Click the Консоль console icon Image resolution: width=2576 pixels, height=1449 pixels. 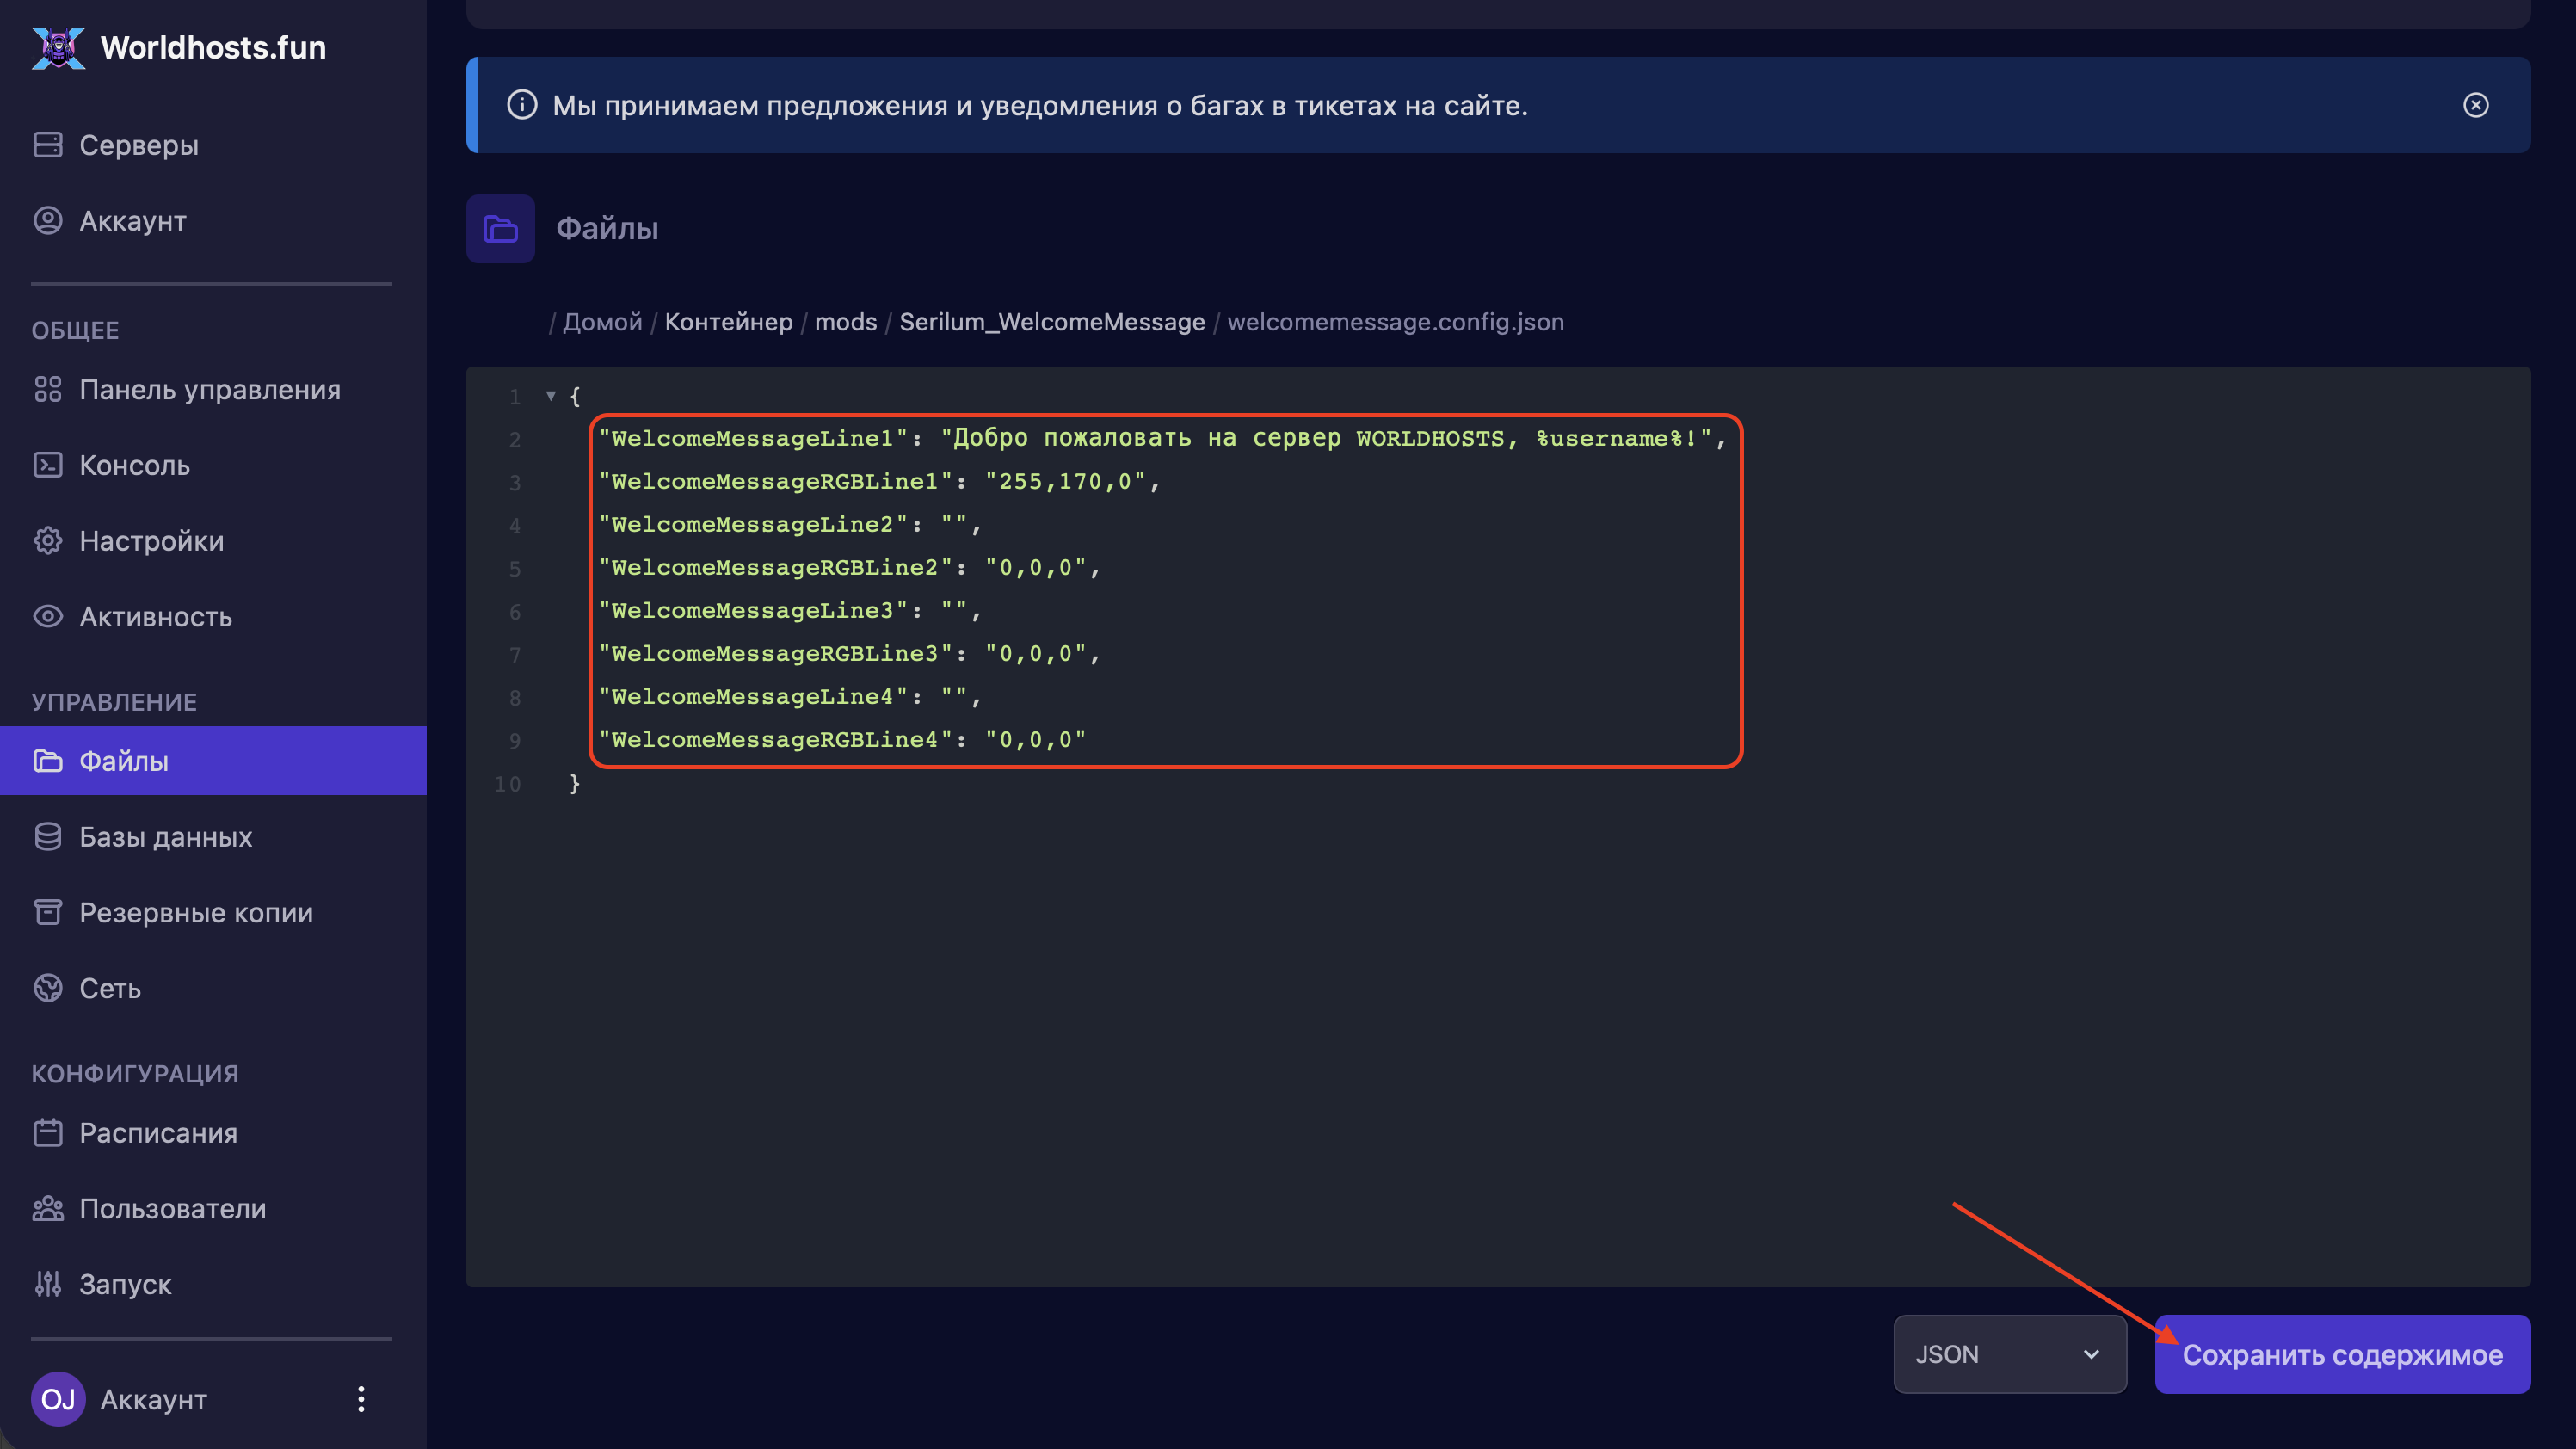[x=48, y=465]
